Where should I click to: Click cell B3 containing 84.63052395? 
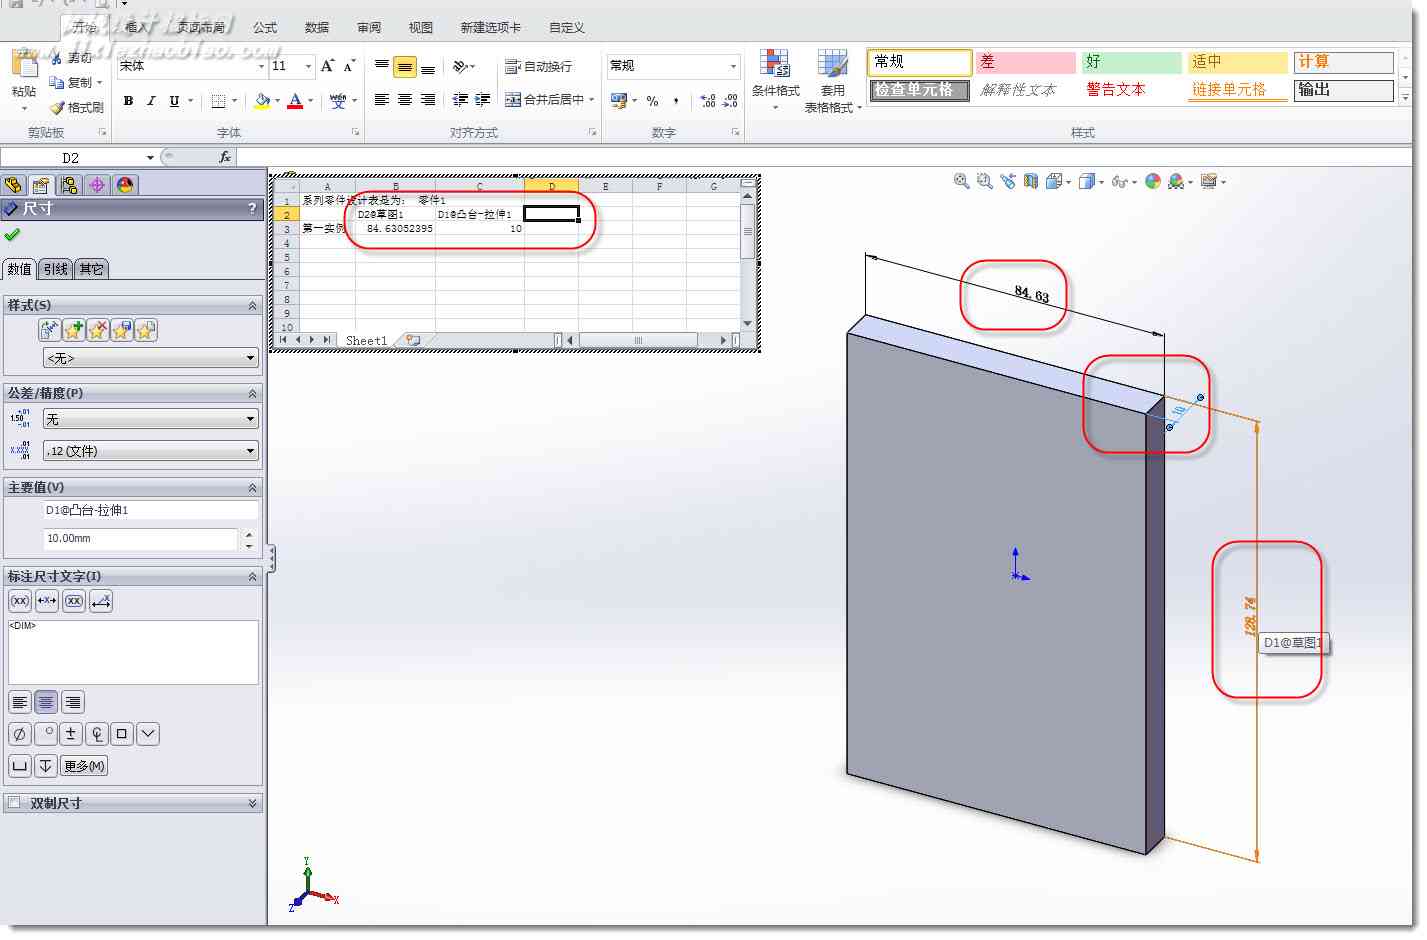coord(396,229)
